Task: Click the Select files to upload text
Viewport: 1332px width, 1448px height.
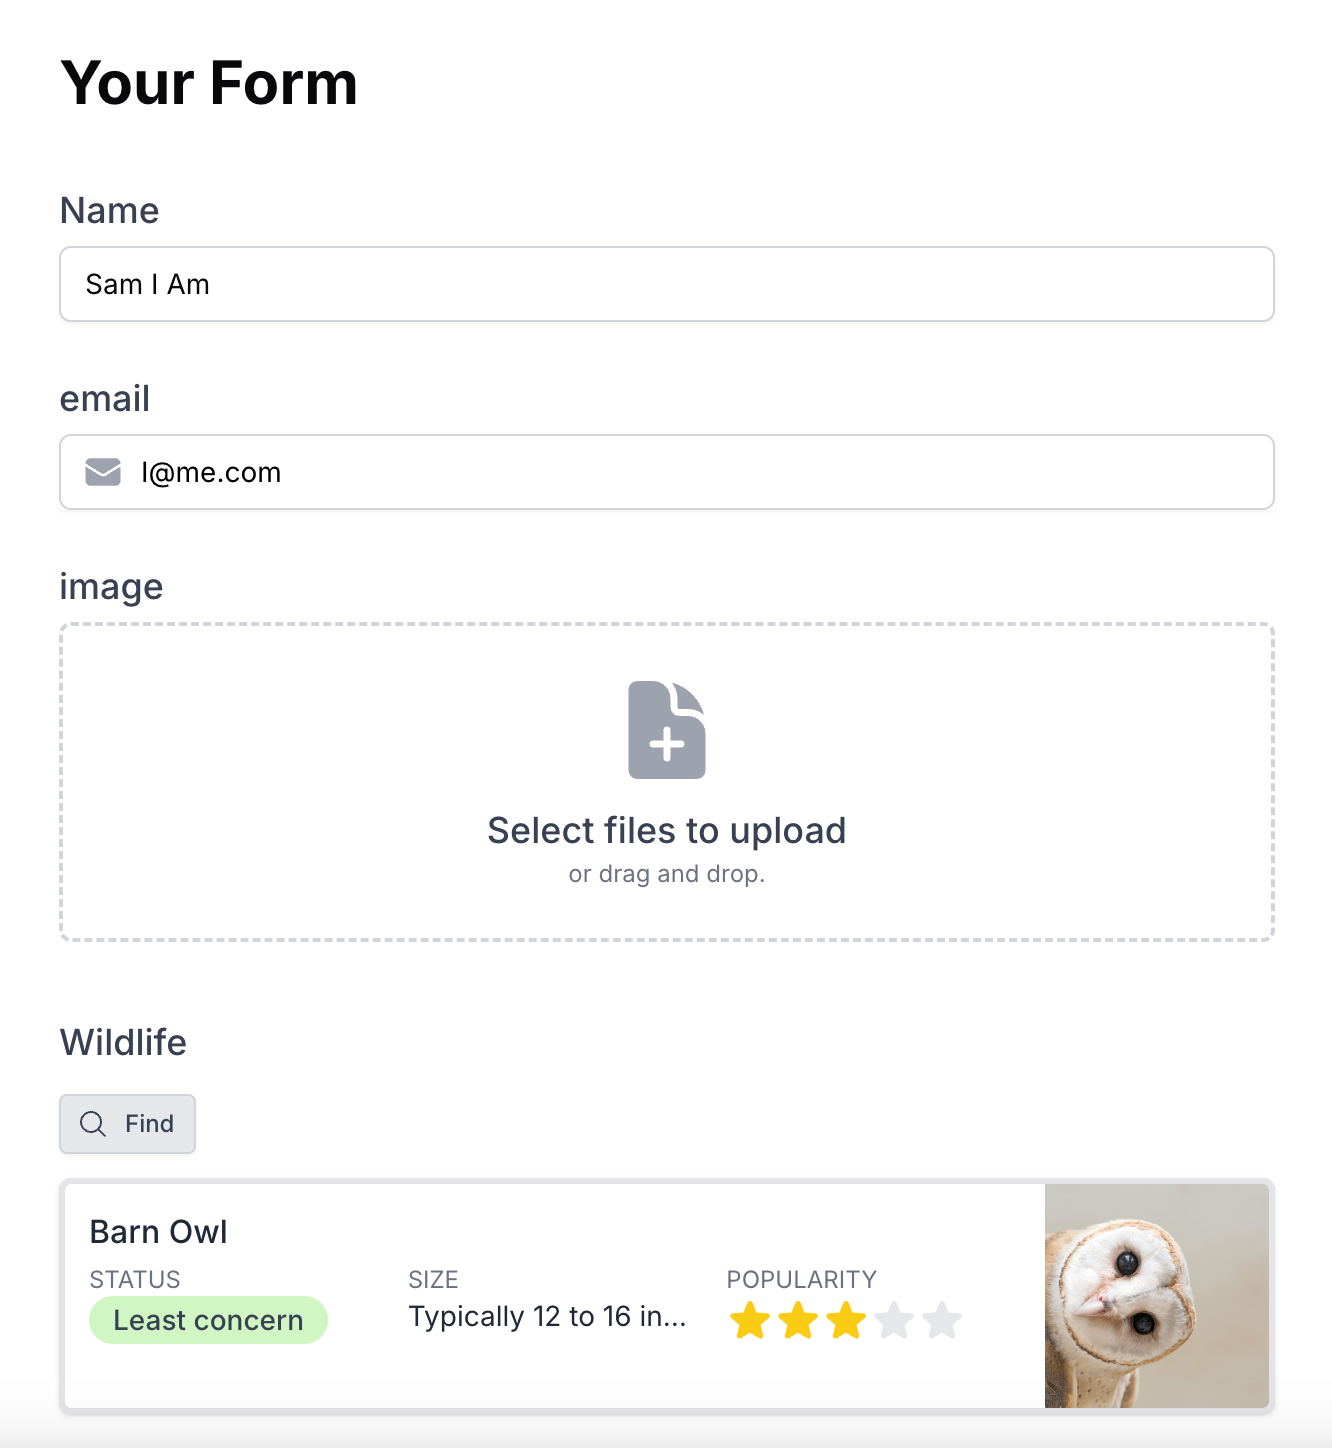Action: point(667,831)
